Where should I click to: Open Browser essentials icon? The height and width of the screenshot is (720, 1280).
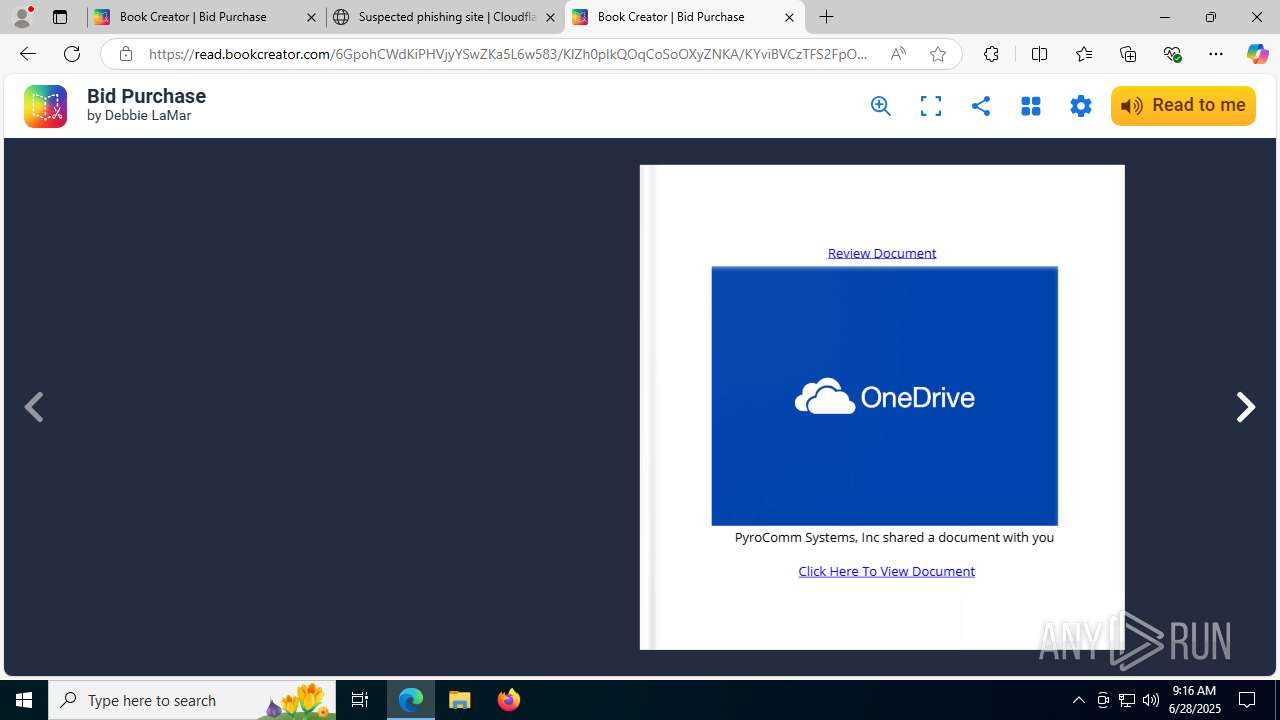click(x=1172, y=54)
